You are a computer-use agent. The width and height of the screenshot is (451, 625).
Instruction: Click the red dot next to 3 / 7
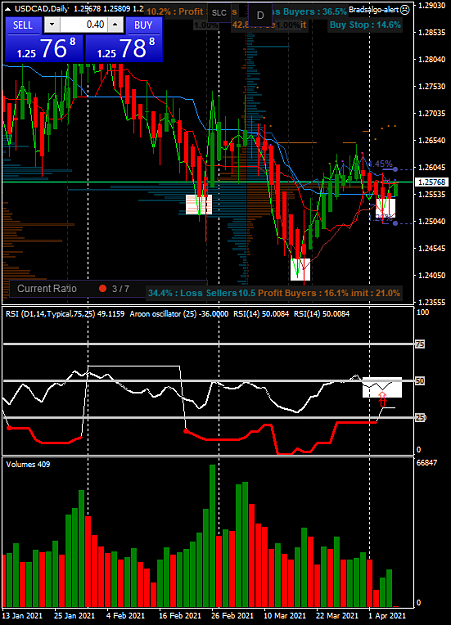[102, 288]
